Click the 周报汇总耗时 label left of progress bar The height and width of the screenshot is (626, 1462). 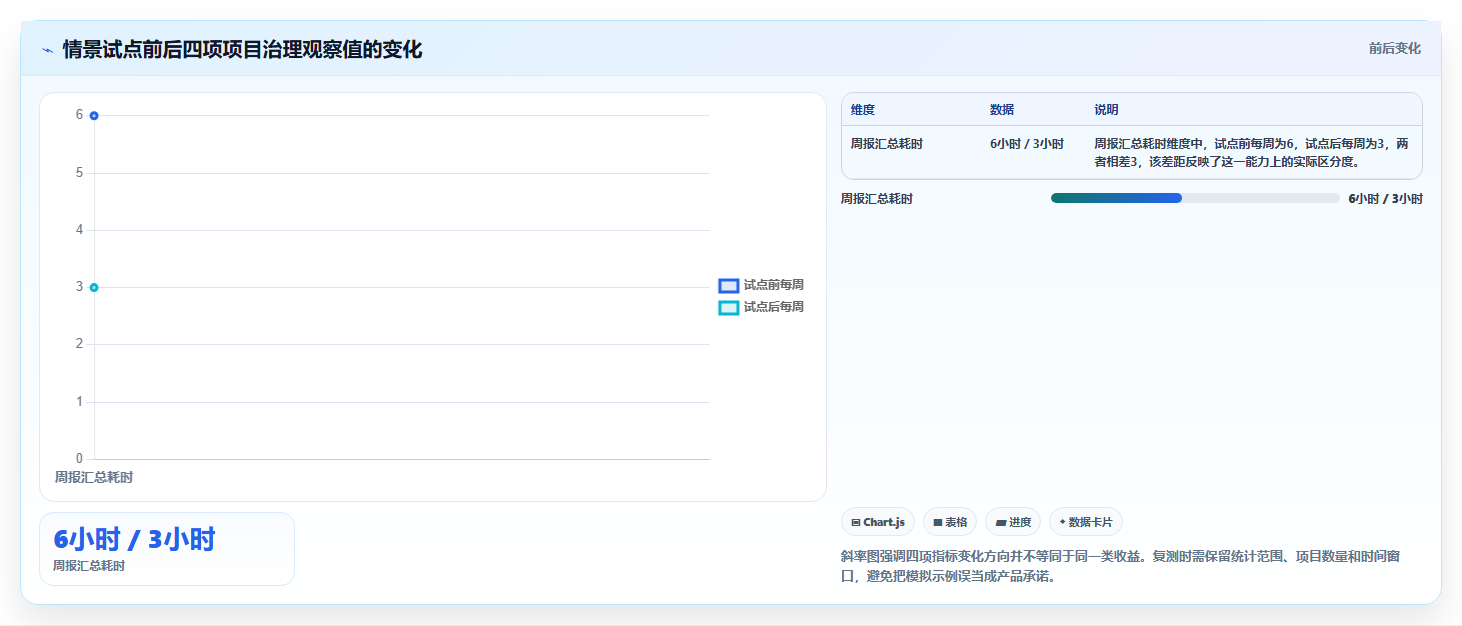877,199
